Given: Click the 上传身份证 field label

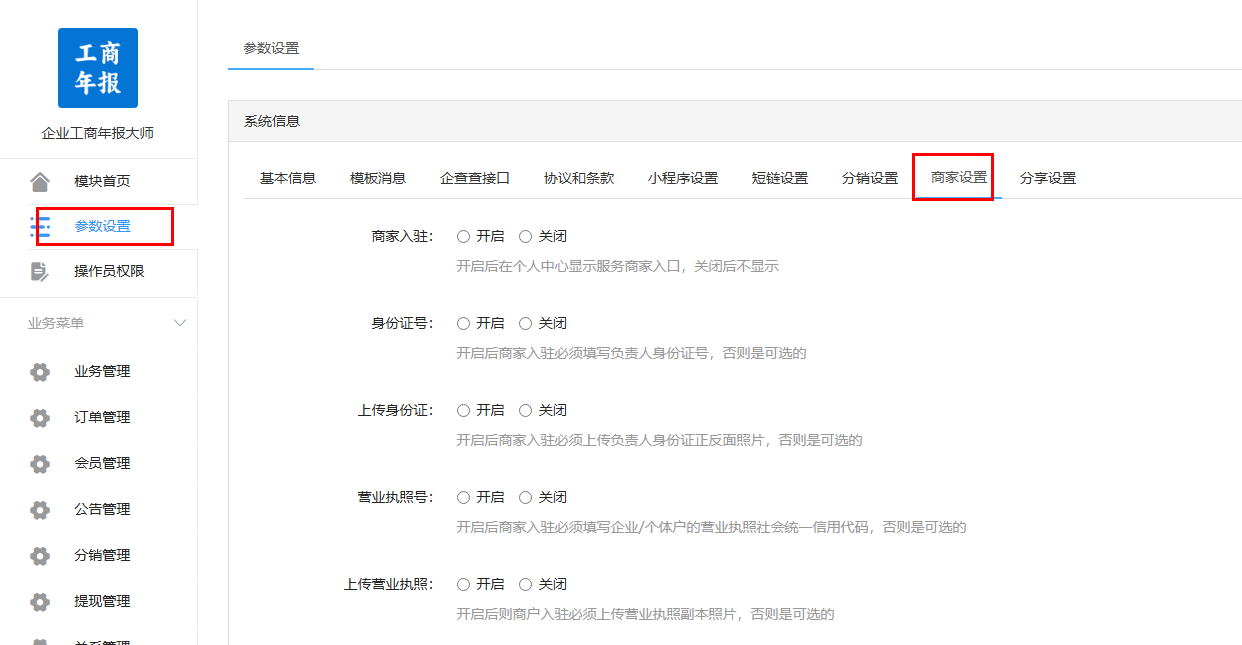Looking at the screenshot, I should pos(395,411).
